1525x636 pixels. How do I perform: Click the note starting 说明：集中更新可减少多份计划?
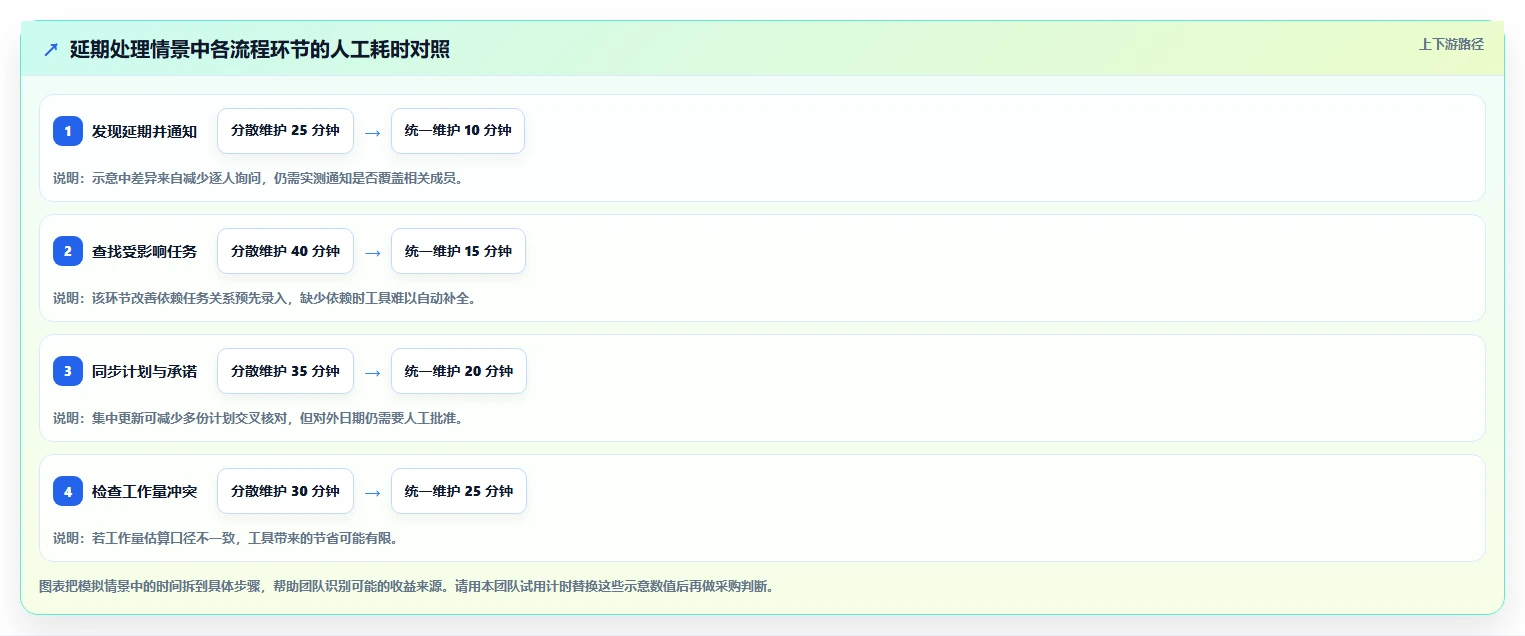258,418
